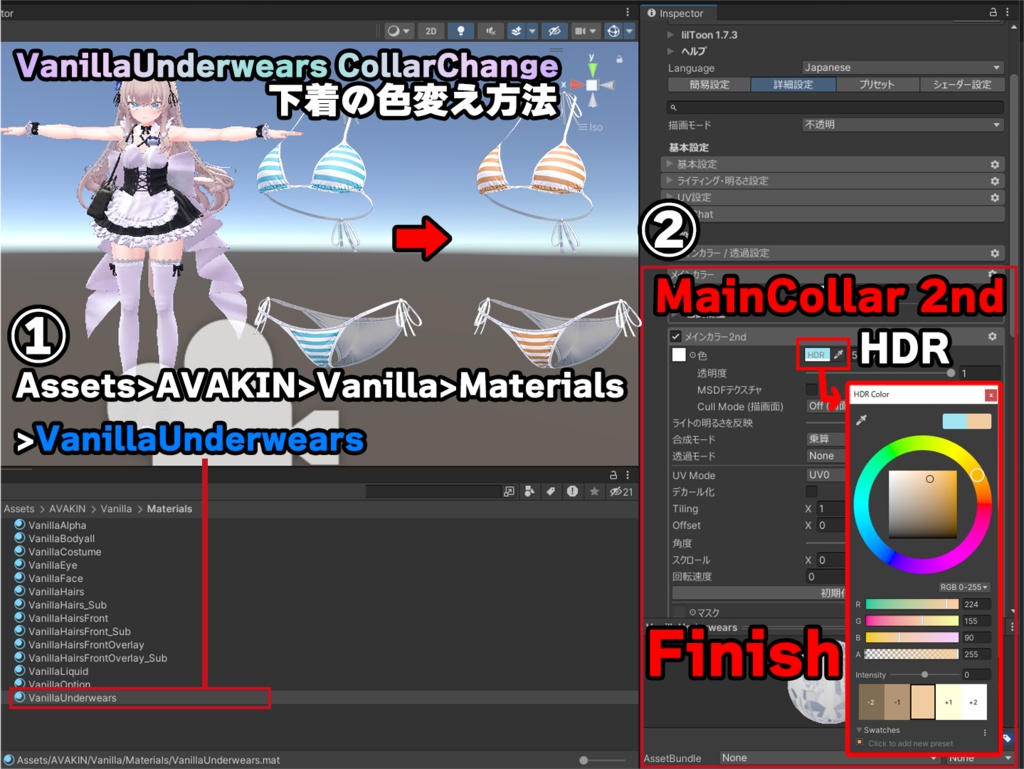Click the scene orientation gizmo

tap(590, 84)
